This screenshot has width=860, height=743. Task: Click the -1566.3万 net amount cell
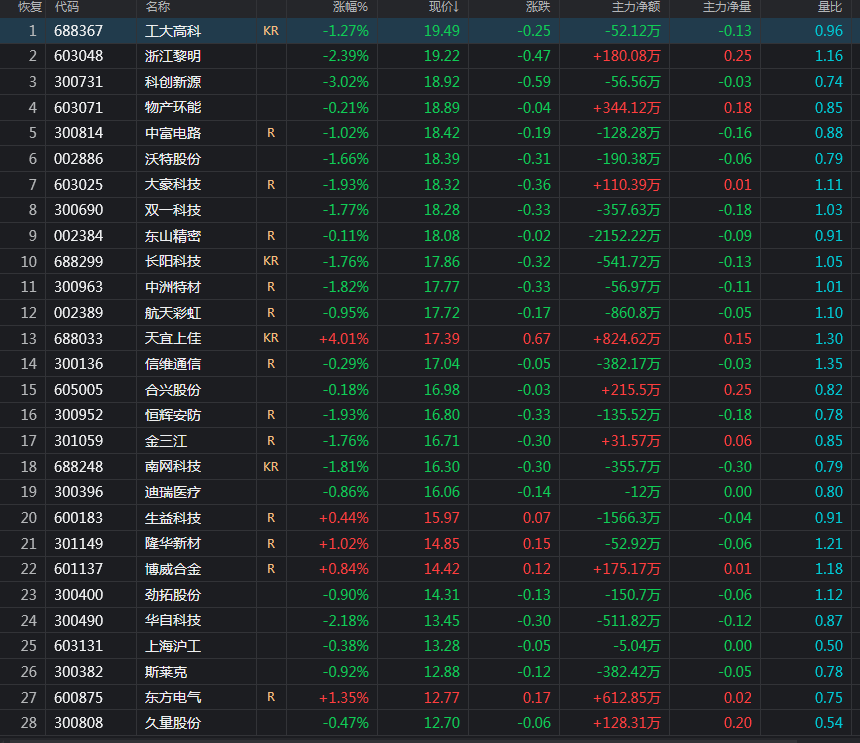629,518
